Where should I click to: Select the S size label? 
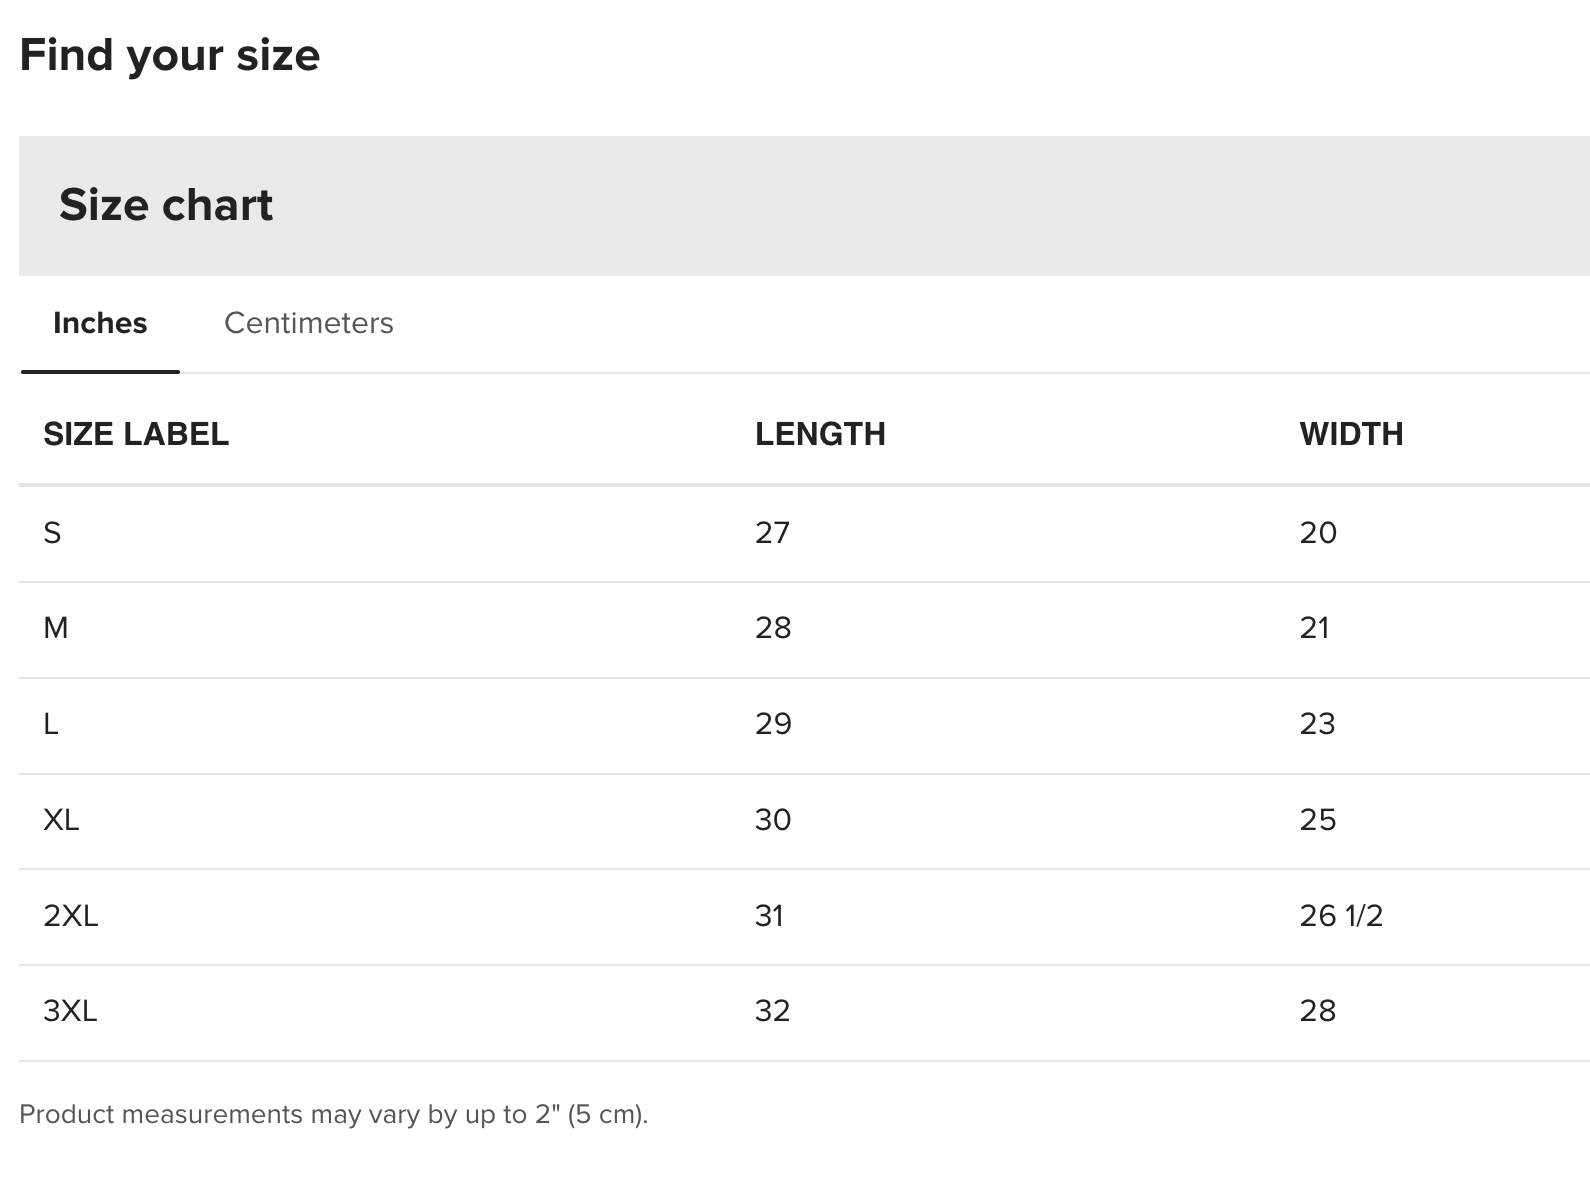(52, 533)
